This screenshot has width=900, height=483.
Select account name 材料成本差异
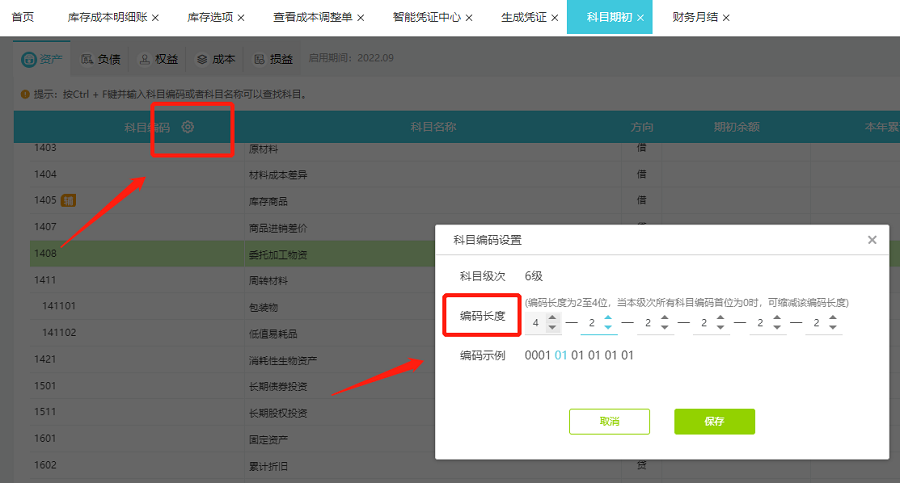click(x=278, y=175)
